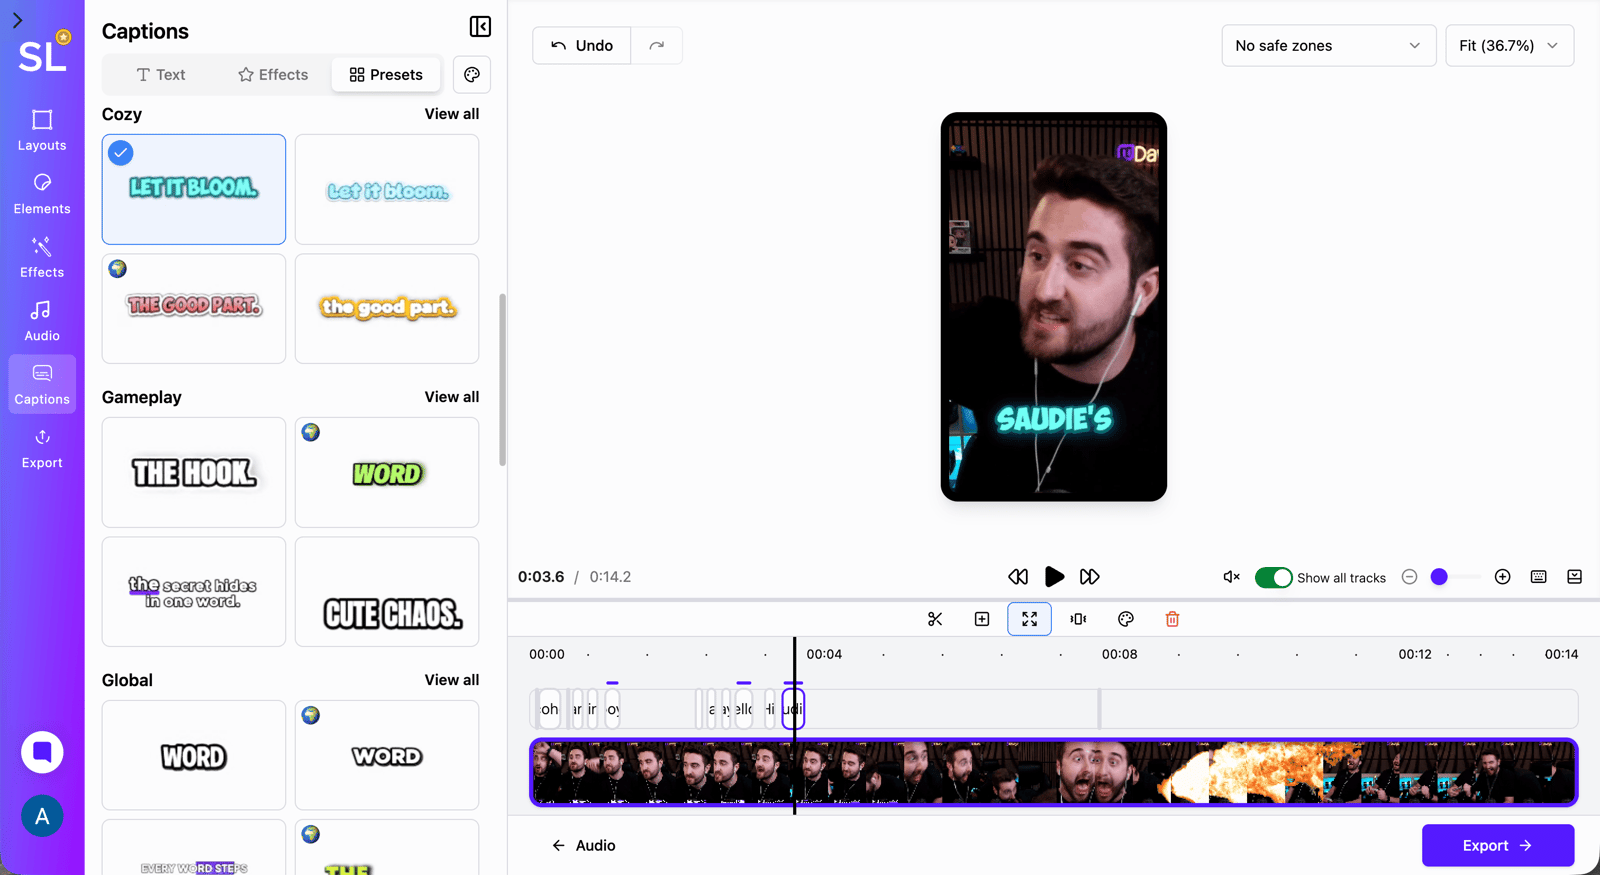Toggle Show all tracks switch

(1273, 578)
